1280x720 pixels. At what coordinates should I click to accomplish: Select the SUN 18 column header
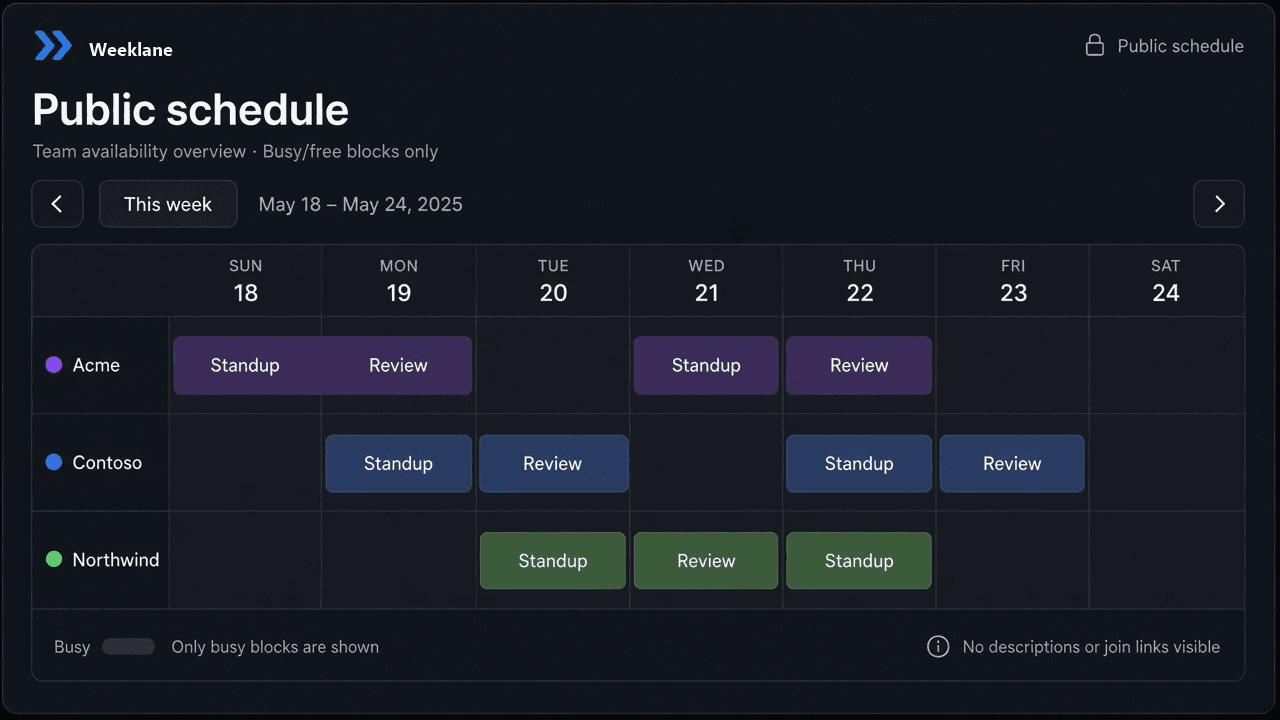pos(245,281)
